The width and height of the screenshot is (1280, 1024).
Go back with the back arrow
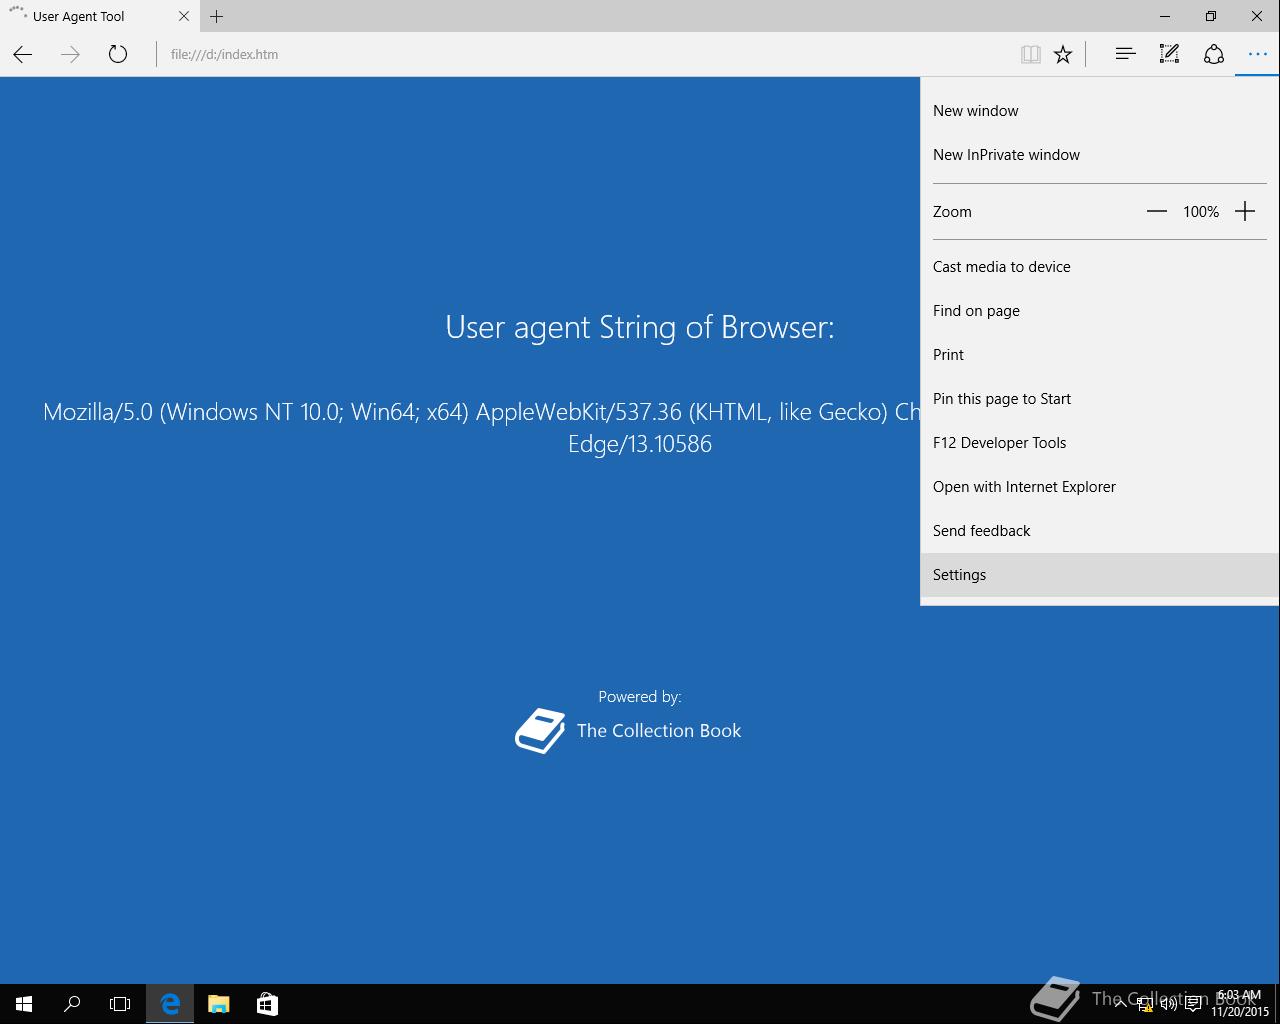point(23,54)
